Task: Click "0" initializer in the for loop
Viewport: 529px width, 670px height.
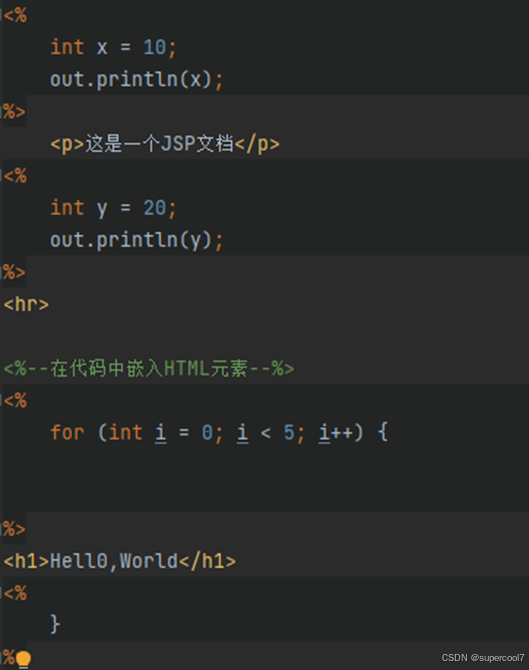Action: 207,432
